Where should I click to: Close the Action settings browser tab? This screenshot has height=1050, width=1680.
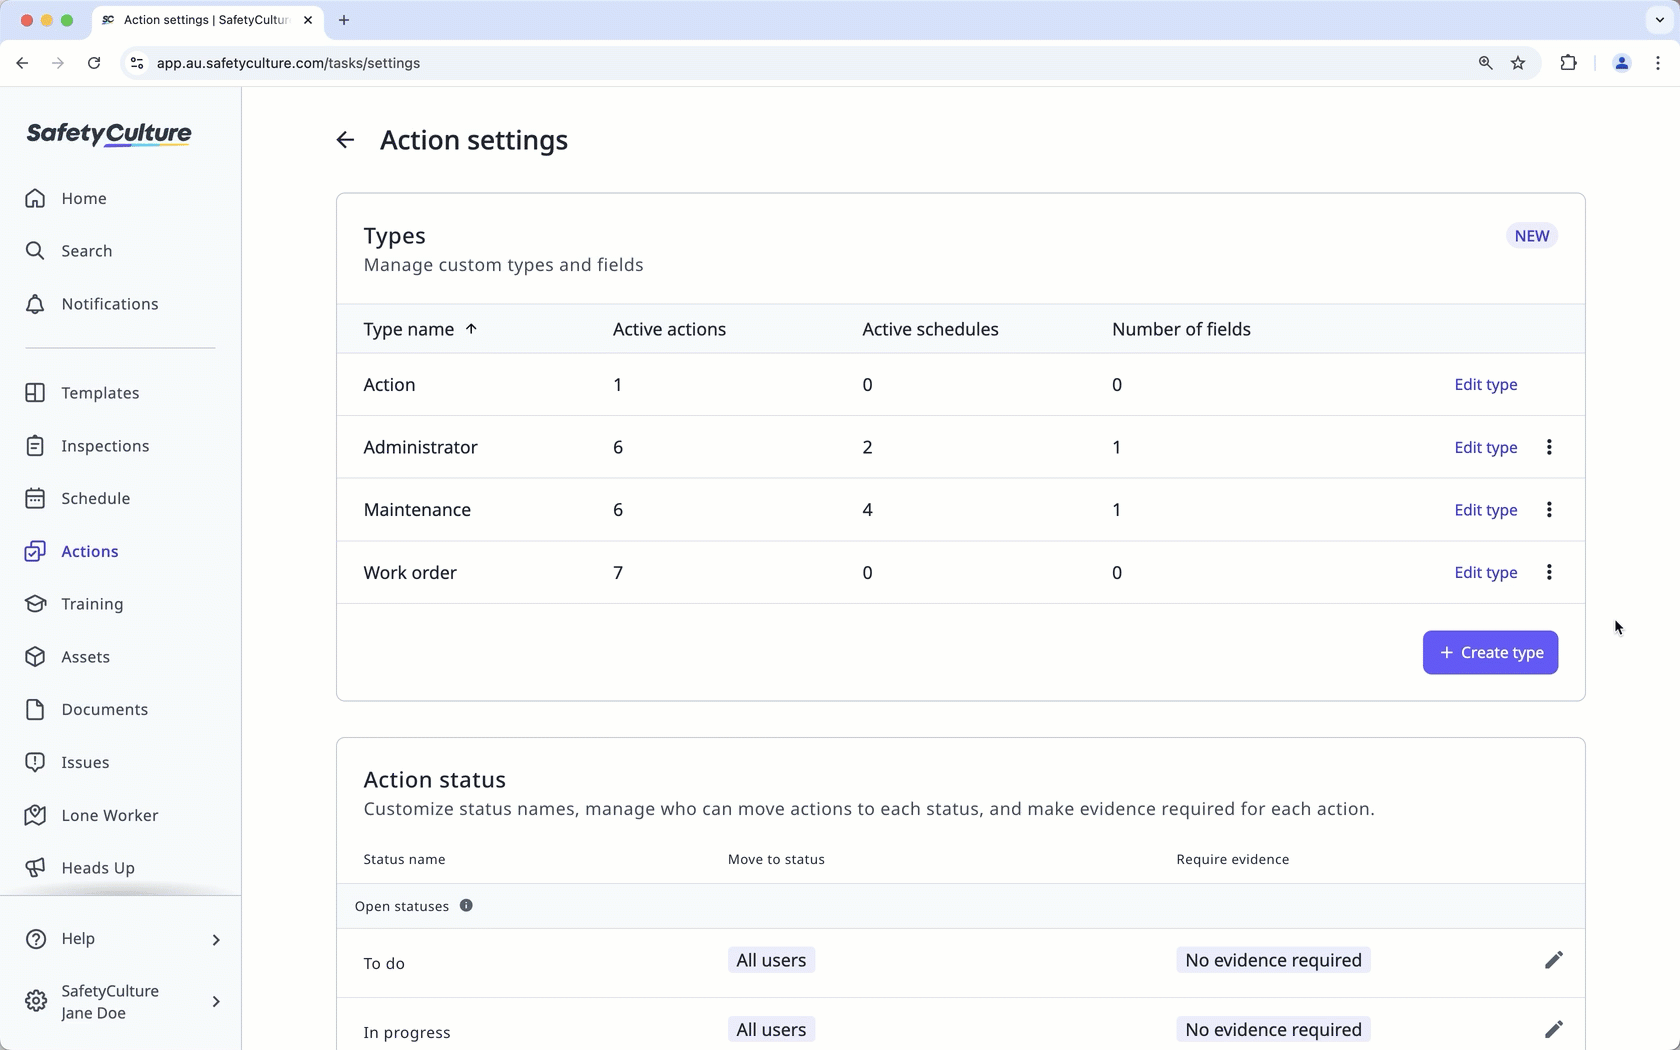pyautogui.click(x=308, y=20)
